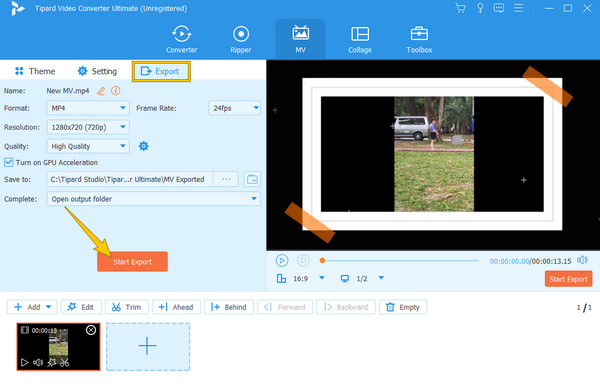Play the clip via thumbnail play icon

click(24, 362)
